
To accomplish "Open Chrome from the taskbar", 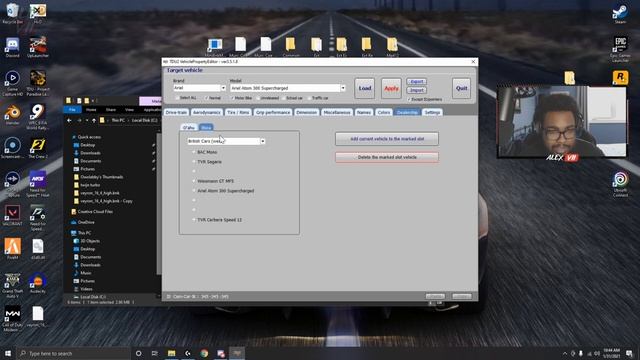I will 204,353.
